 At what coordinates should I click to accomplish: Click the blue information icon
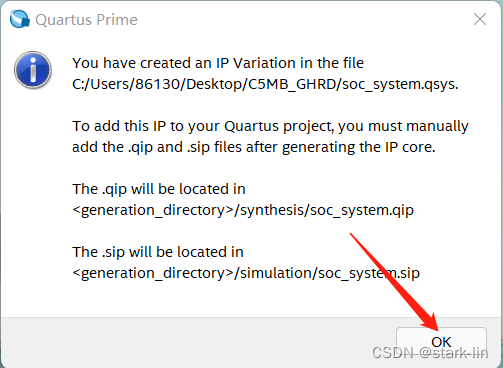click(x=33, y=70)
